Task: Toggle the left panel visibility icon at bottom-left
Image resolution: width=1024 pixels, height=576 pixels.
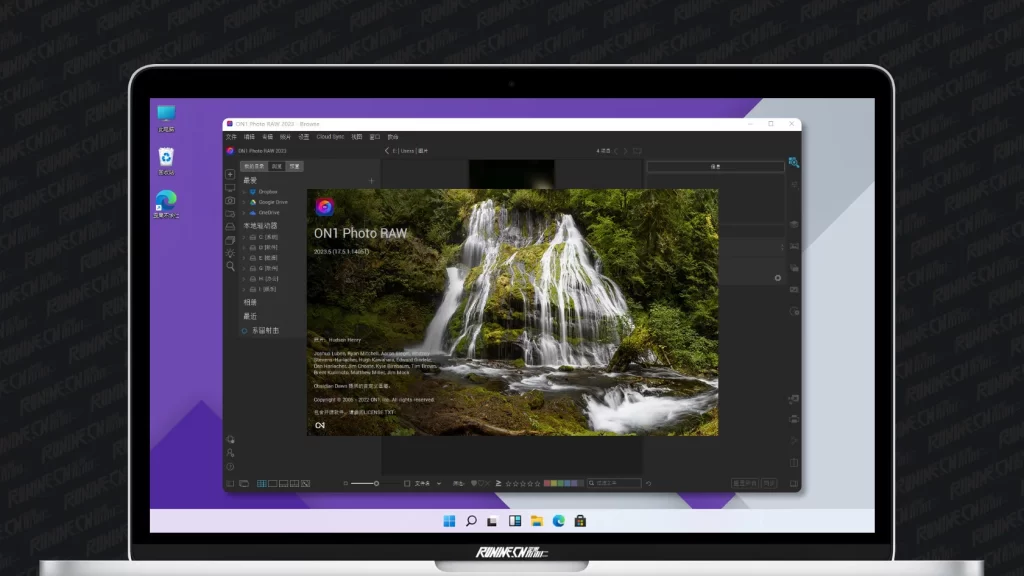Action: click(230, 483)
